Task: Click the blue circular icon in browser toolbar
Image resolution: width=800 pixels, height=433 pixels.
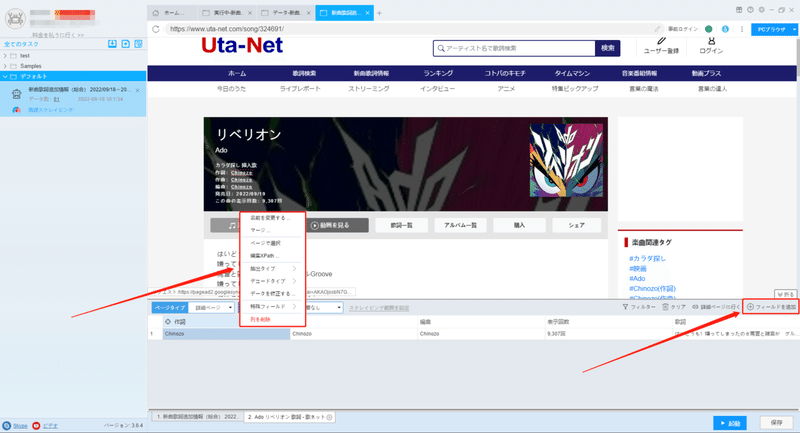Action: click(725, 29)
